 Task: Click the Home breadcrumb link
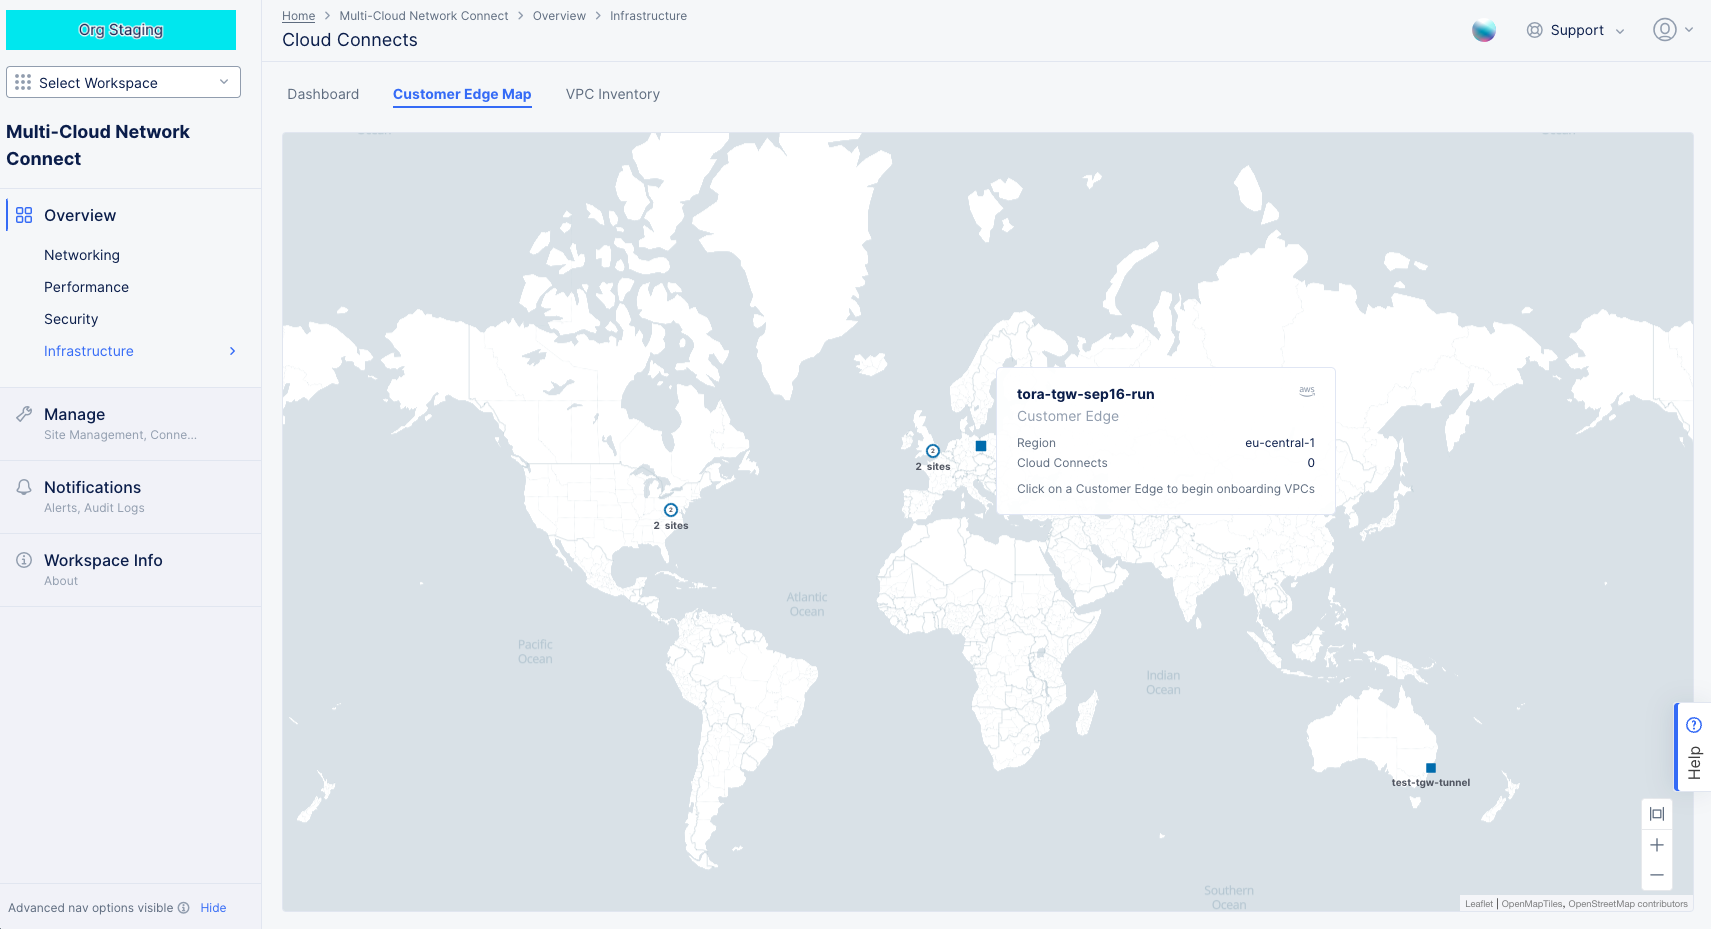pyautogui.click(x=298, y=15)
